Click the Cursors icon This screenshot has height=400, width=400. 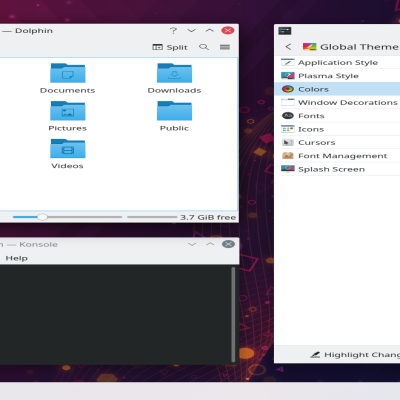pyautogui.click(x=288, y=142)
